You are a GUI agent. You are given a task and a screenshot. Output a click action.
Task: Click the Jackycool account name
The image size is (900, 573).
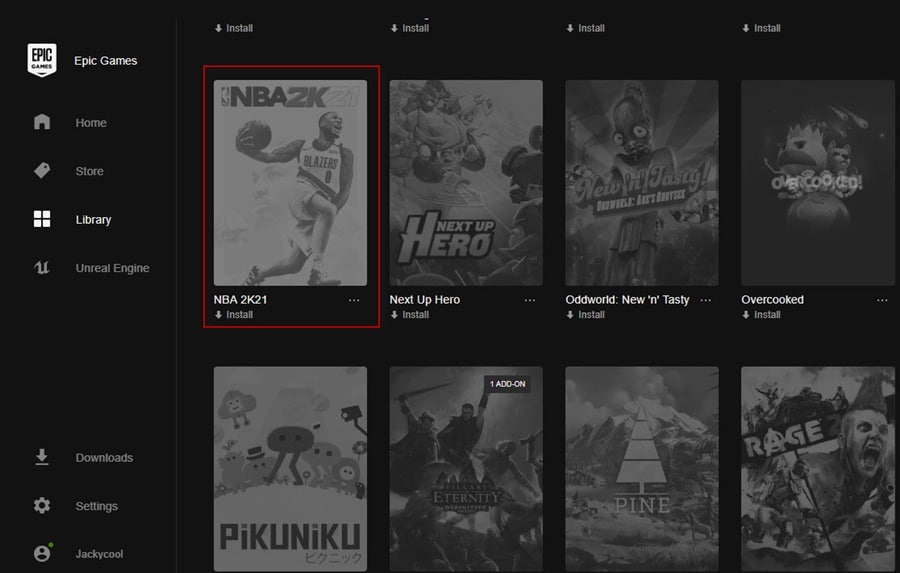99,554
